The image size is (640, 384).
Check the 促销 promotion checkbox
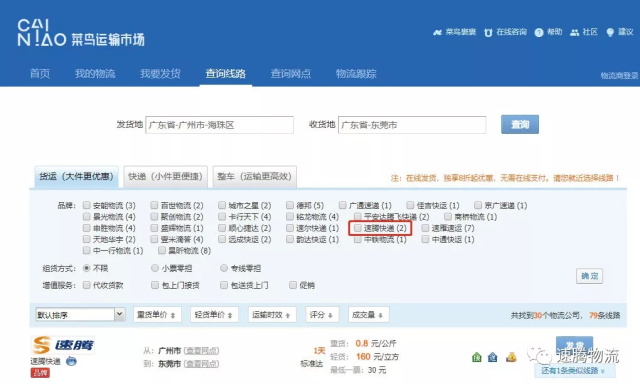point(293,285)
